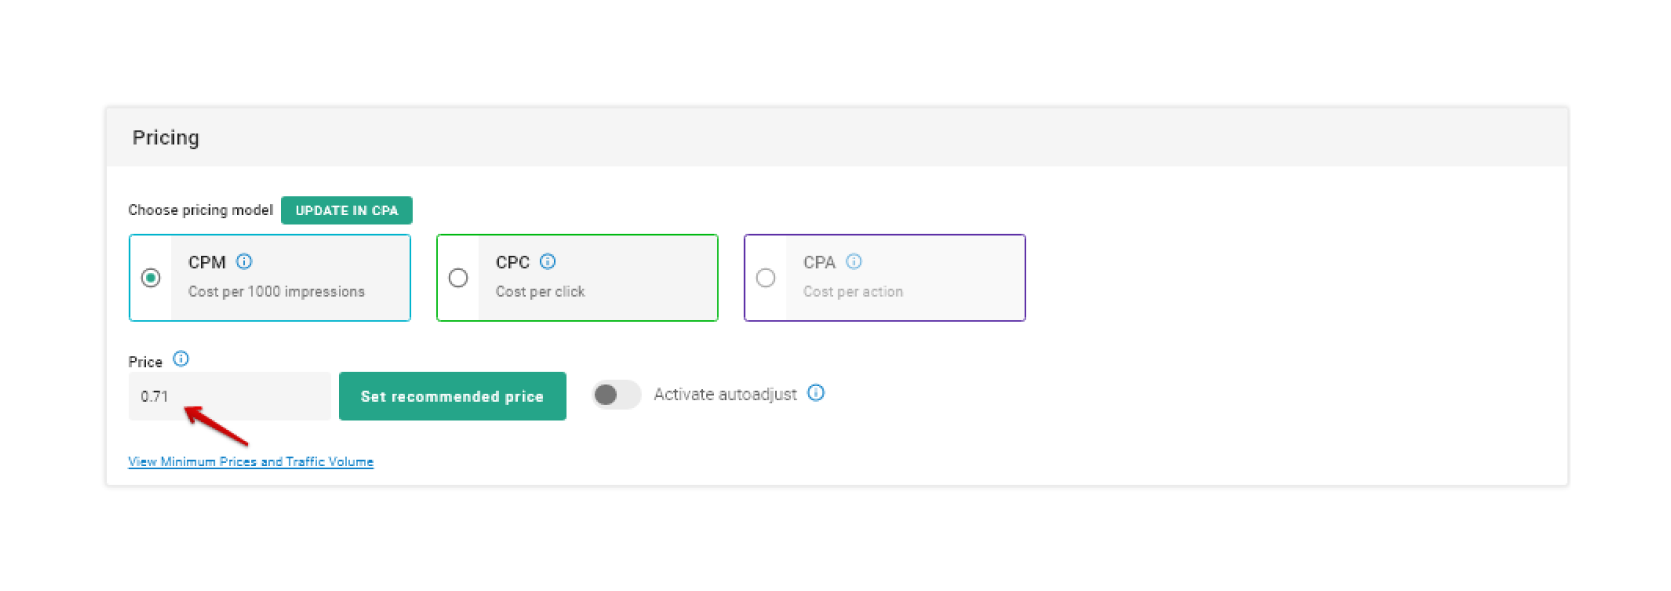Choose the Cost per action card
1671x591 pixels.
pos(904,278)
